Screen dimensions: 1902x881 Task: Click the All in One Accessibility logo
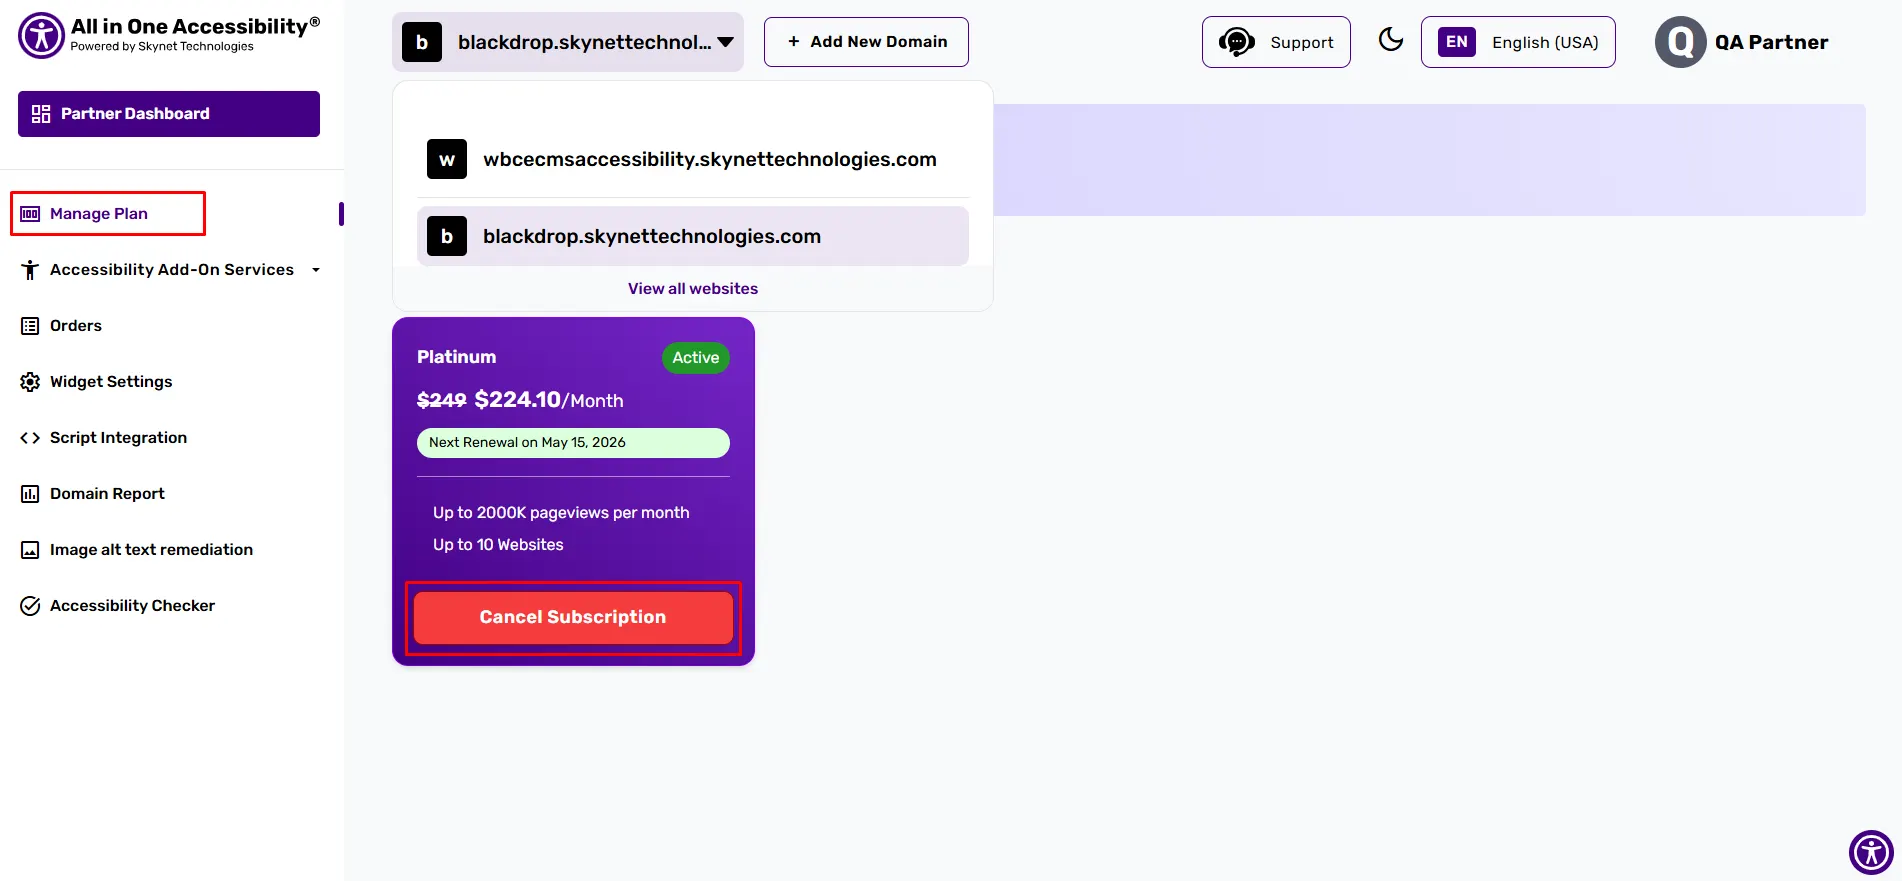point(169,35)
